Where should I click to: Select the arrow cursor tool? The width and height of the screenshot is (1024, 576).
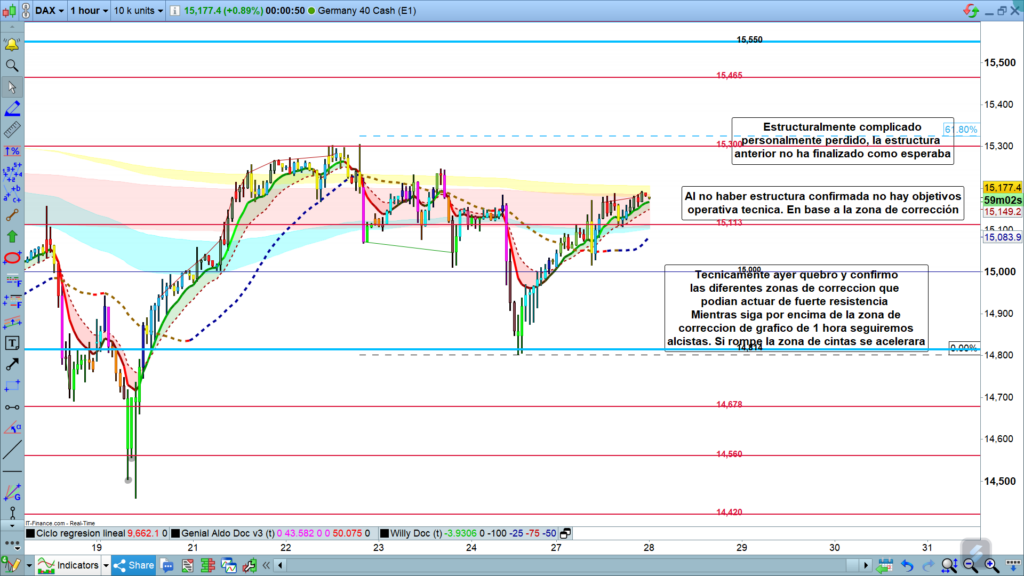[12, 88]
